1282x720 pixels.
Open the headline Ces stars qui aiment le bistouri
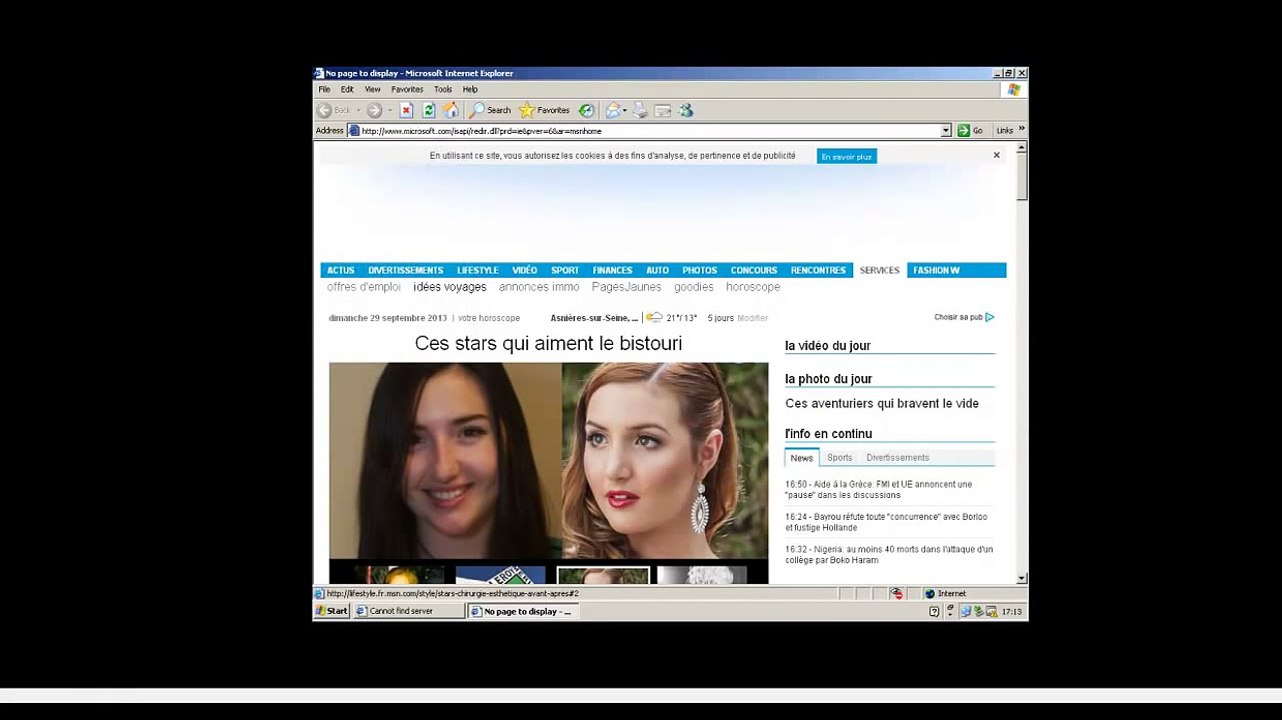pos(549,344)
